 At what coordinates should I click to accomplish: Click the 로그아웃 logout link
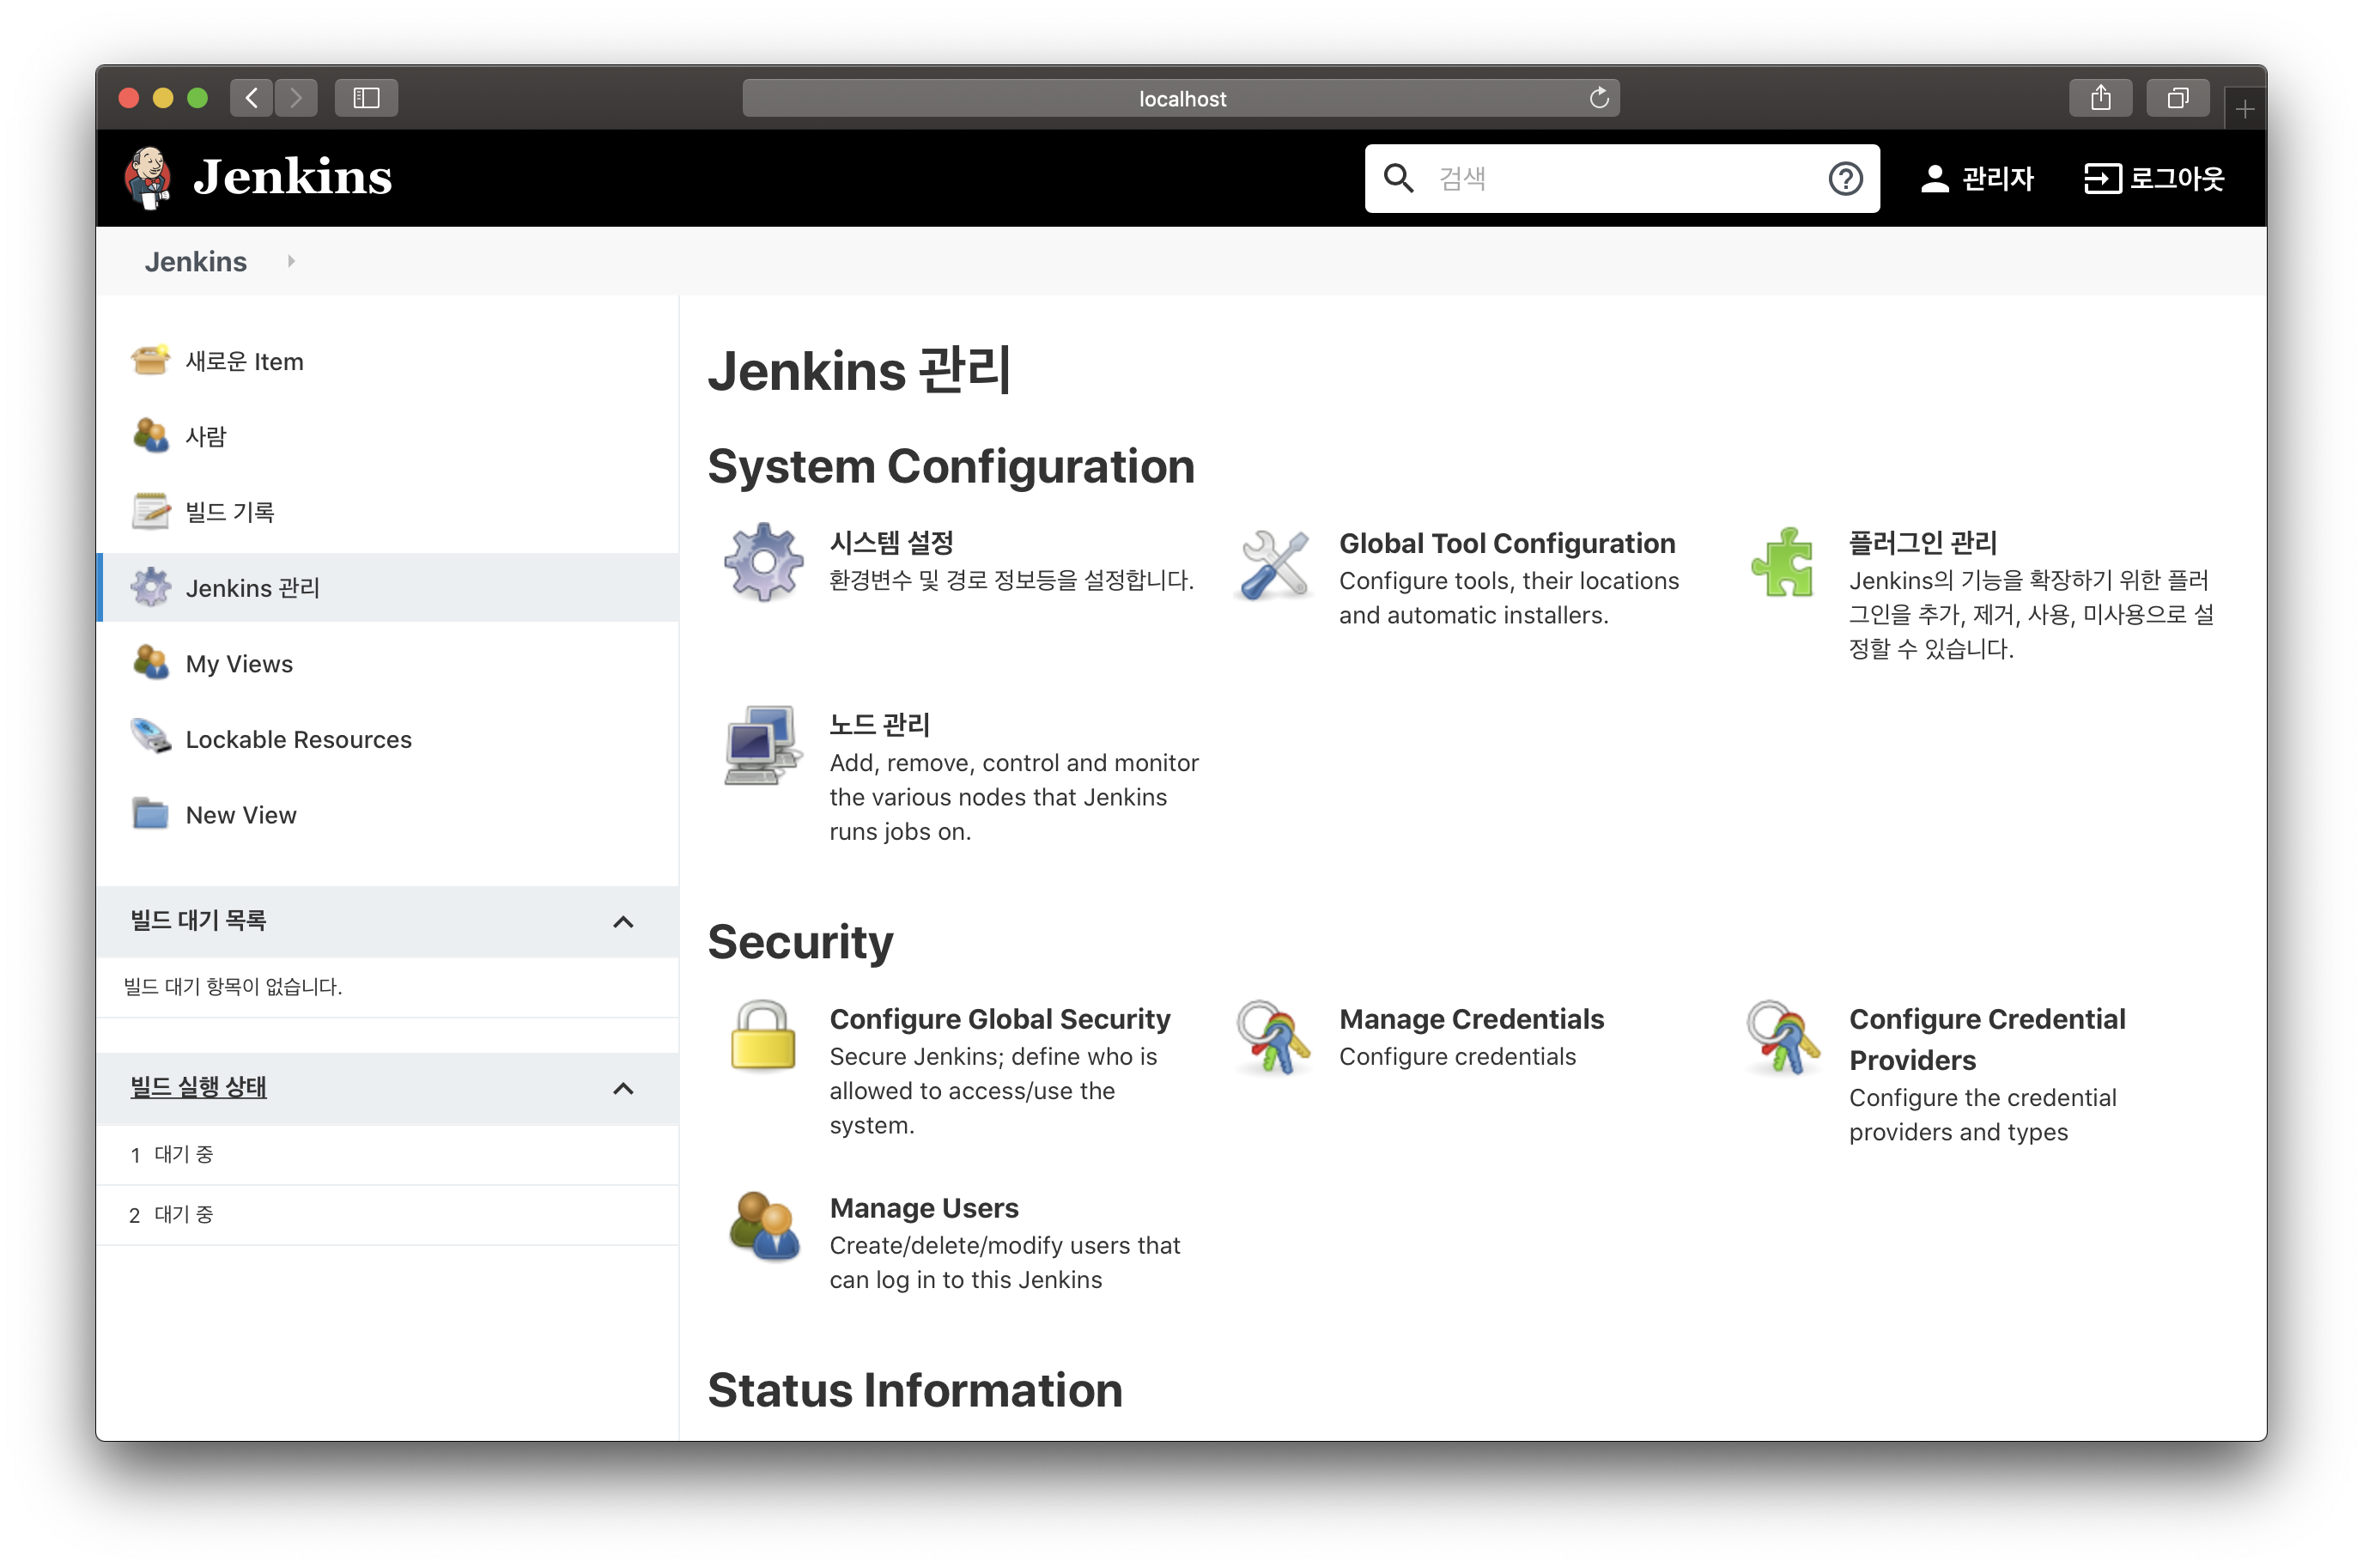coord(2154,179)
